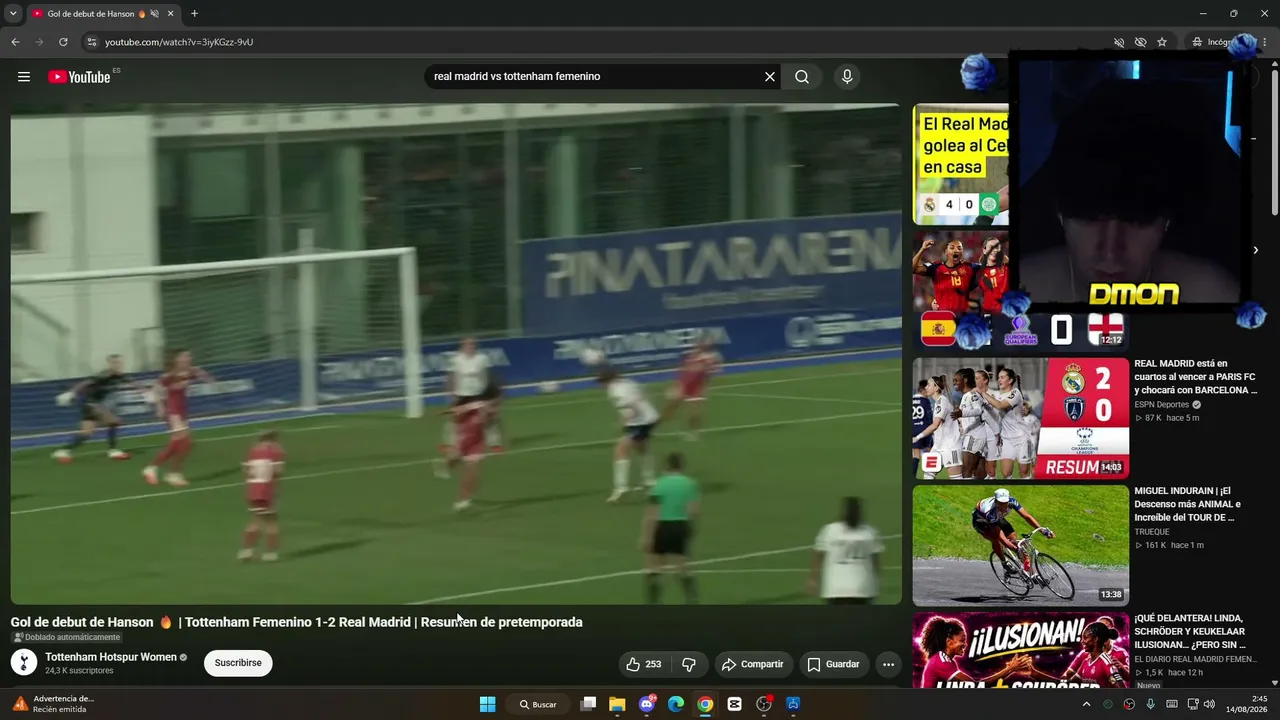The image size is (1280, 720).
Task: Open the YouTube guide hamburger menu
Action: [24, 77]
